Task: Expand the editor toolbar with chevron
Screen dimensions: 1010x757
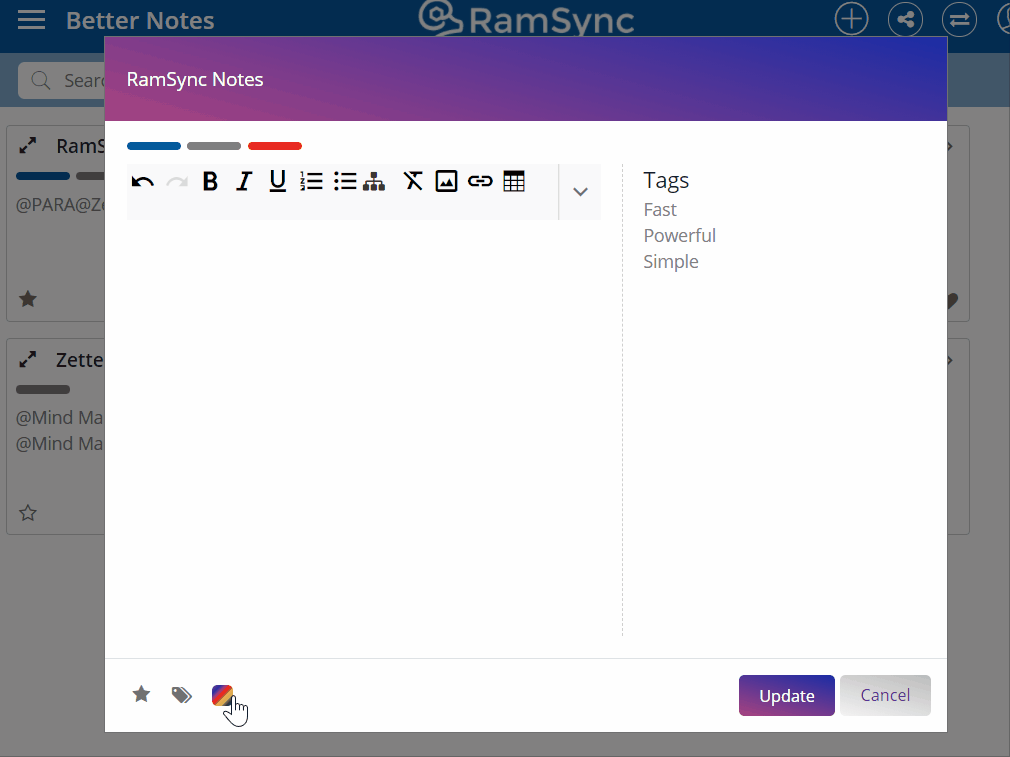Action: tap(580, 192)
